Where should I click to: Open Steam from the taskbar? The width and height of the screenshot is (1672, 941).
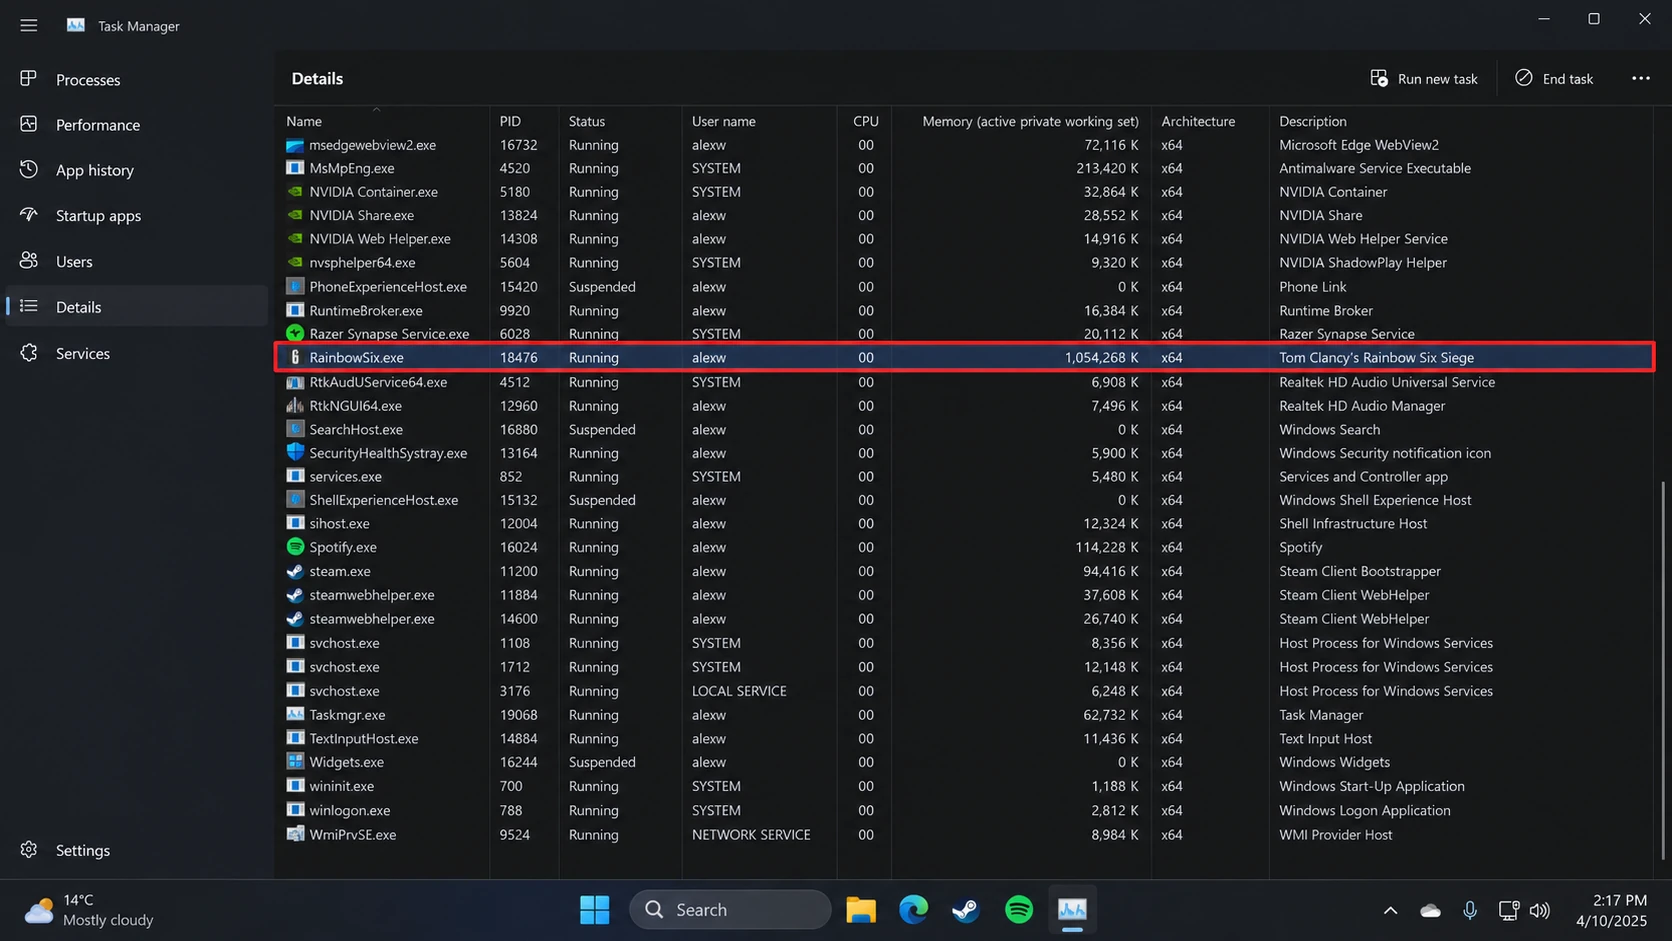point(966,910)
